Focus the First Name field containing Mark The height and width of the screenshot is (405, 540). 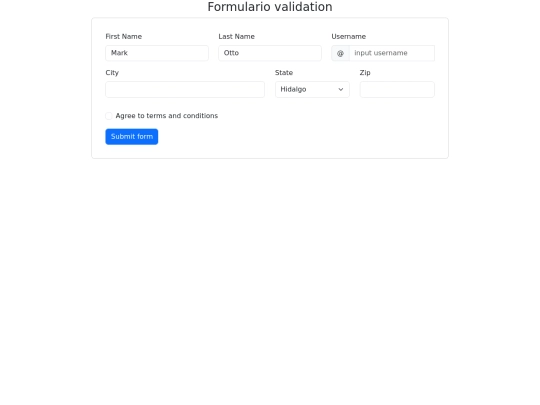click(x=157, y=53)
